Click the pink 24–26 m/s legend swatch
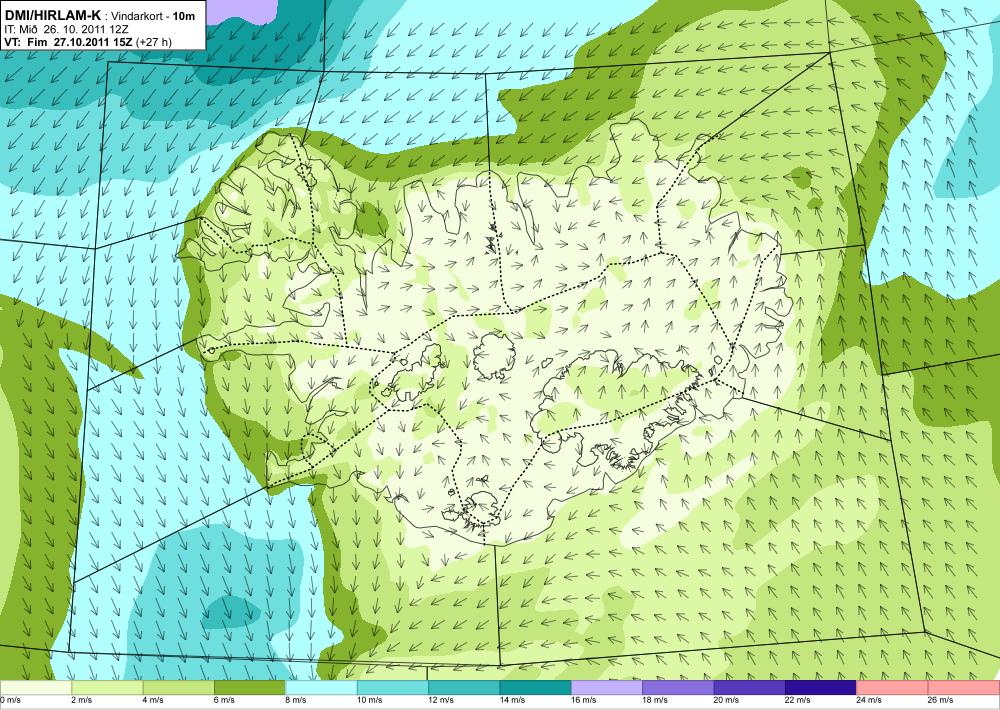Viewport: 1000px width, 710px height. [x=893, y=688]
